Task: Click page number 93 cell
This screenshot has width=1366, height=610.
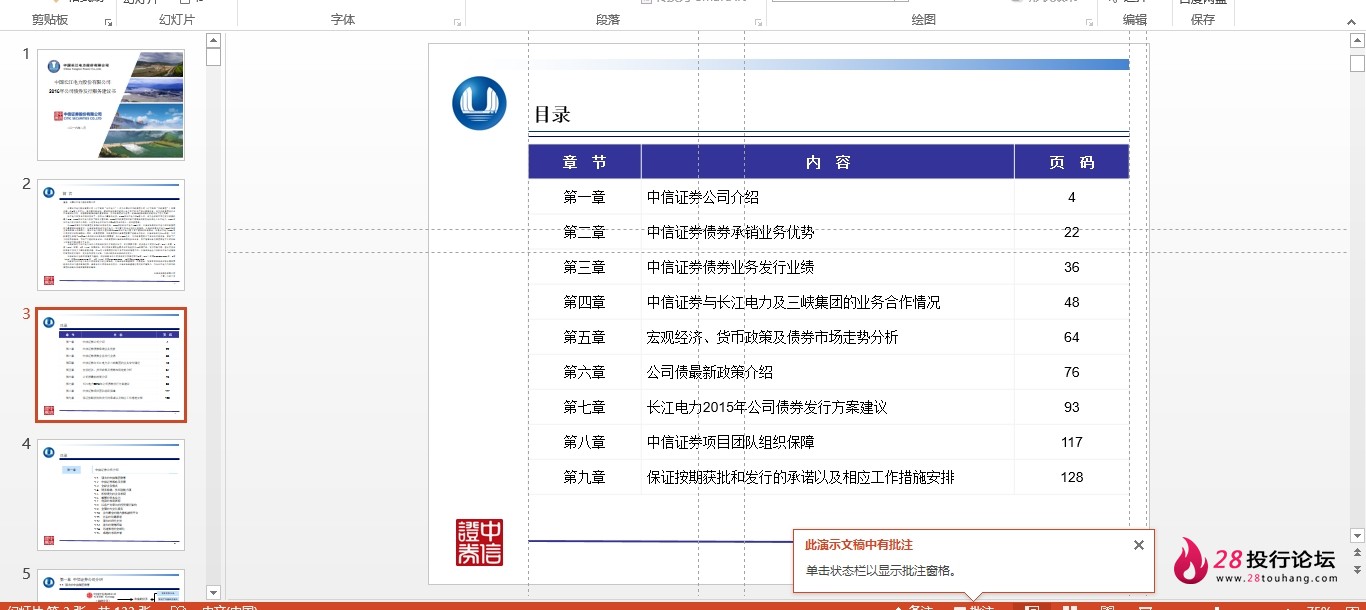Action: (1072, 407)
